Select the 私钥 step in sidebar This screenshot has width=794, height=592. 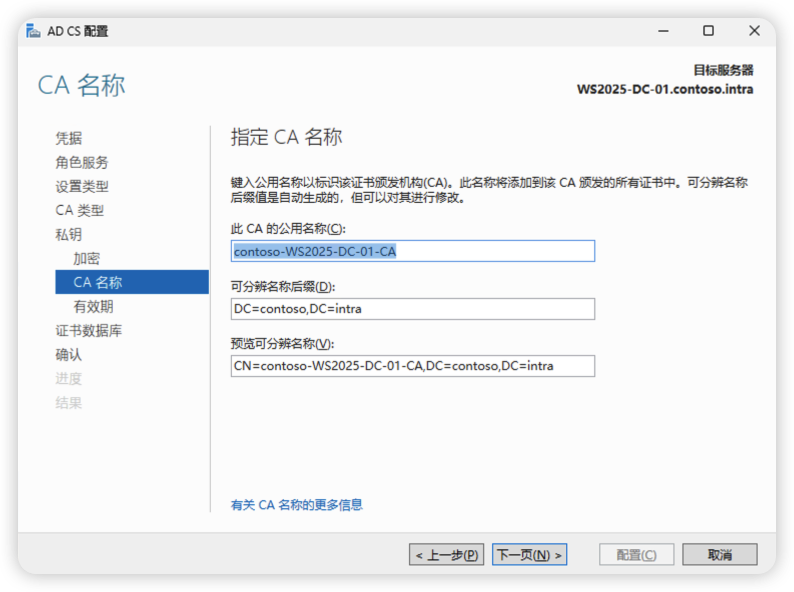pyautogui.click(x=69, y=234)
